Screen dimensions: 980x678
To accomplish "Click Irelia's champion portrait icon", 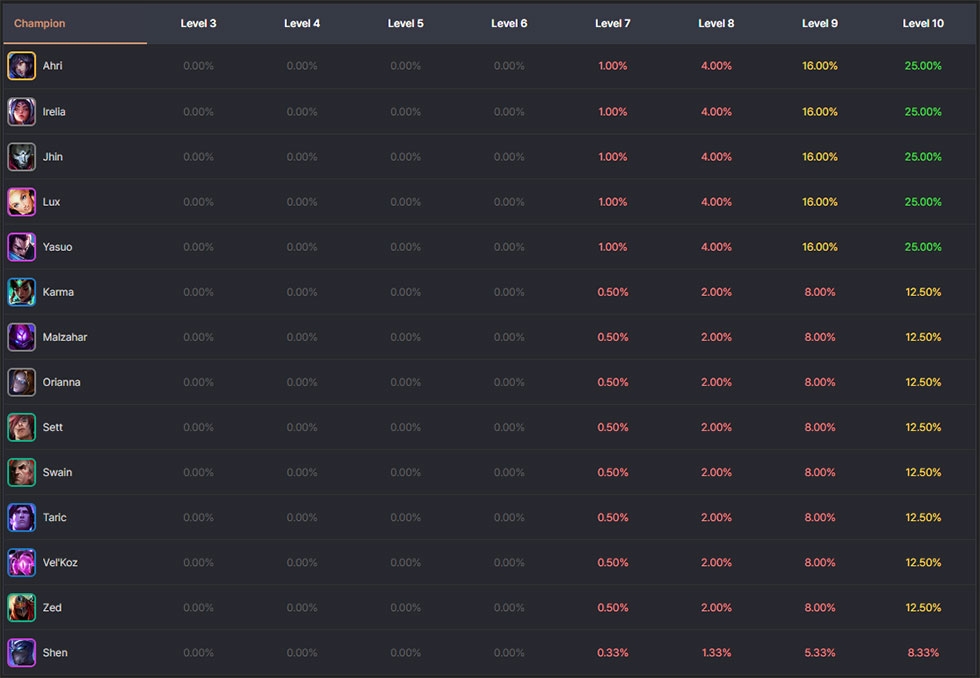I will [21, 112].
